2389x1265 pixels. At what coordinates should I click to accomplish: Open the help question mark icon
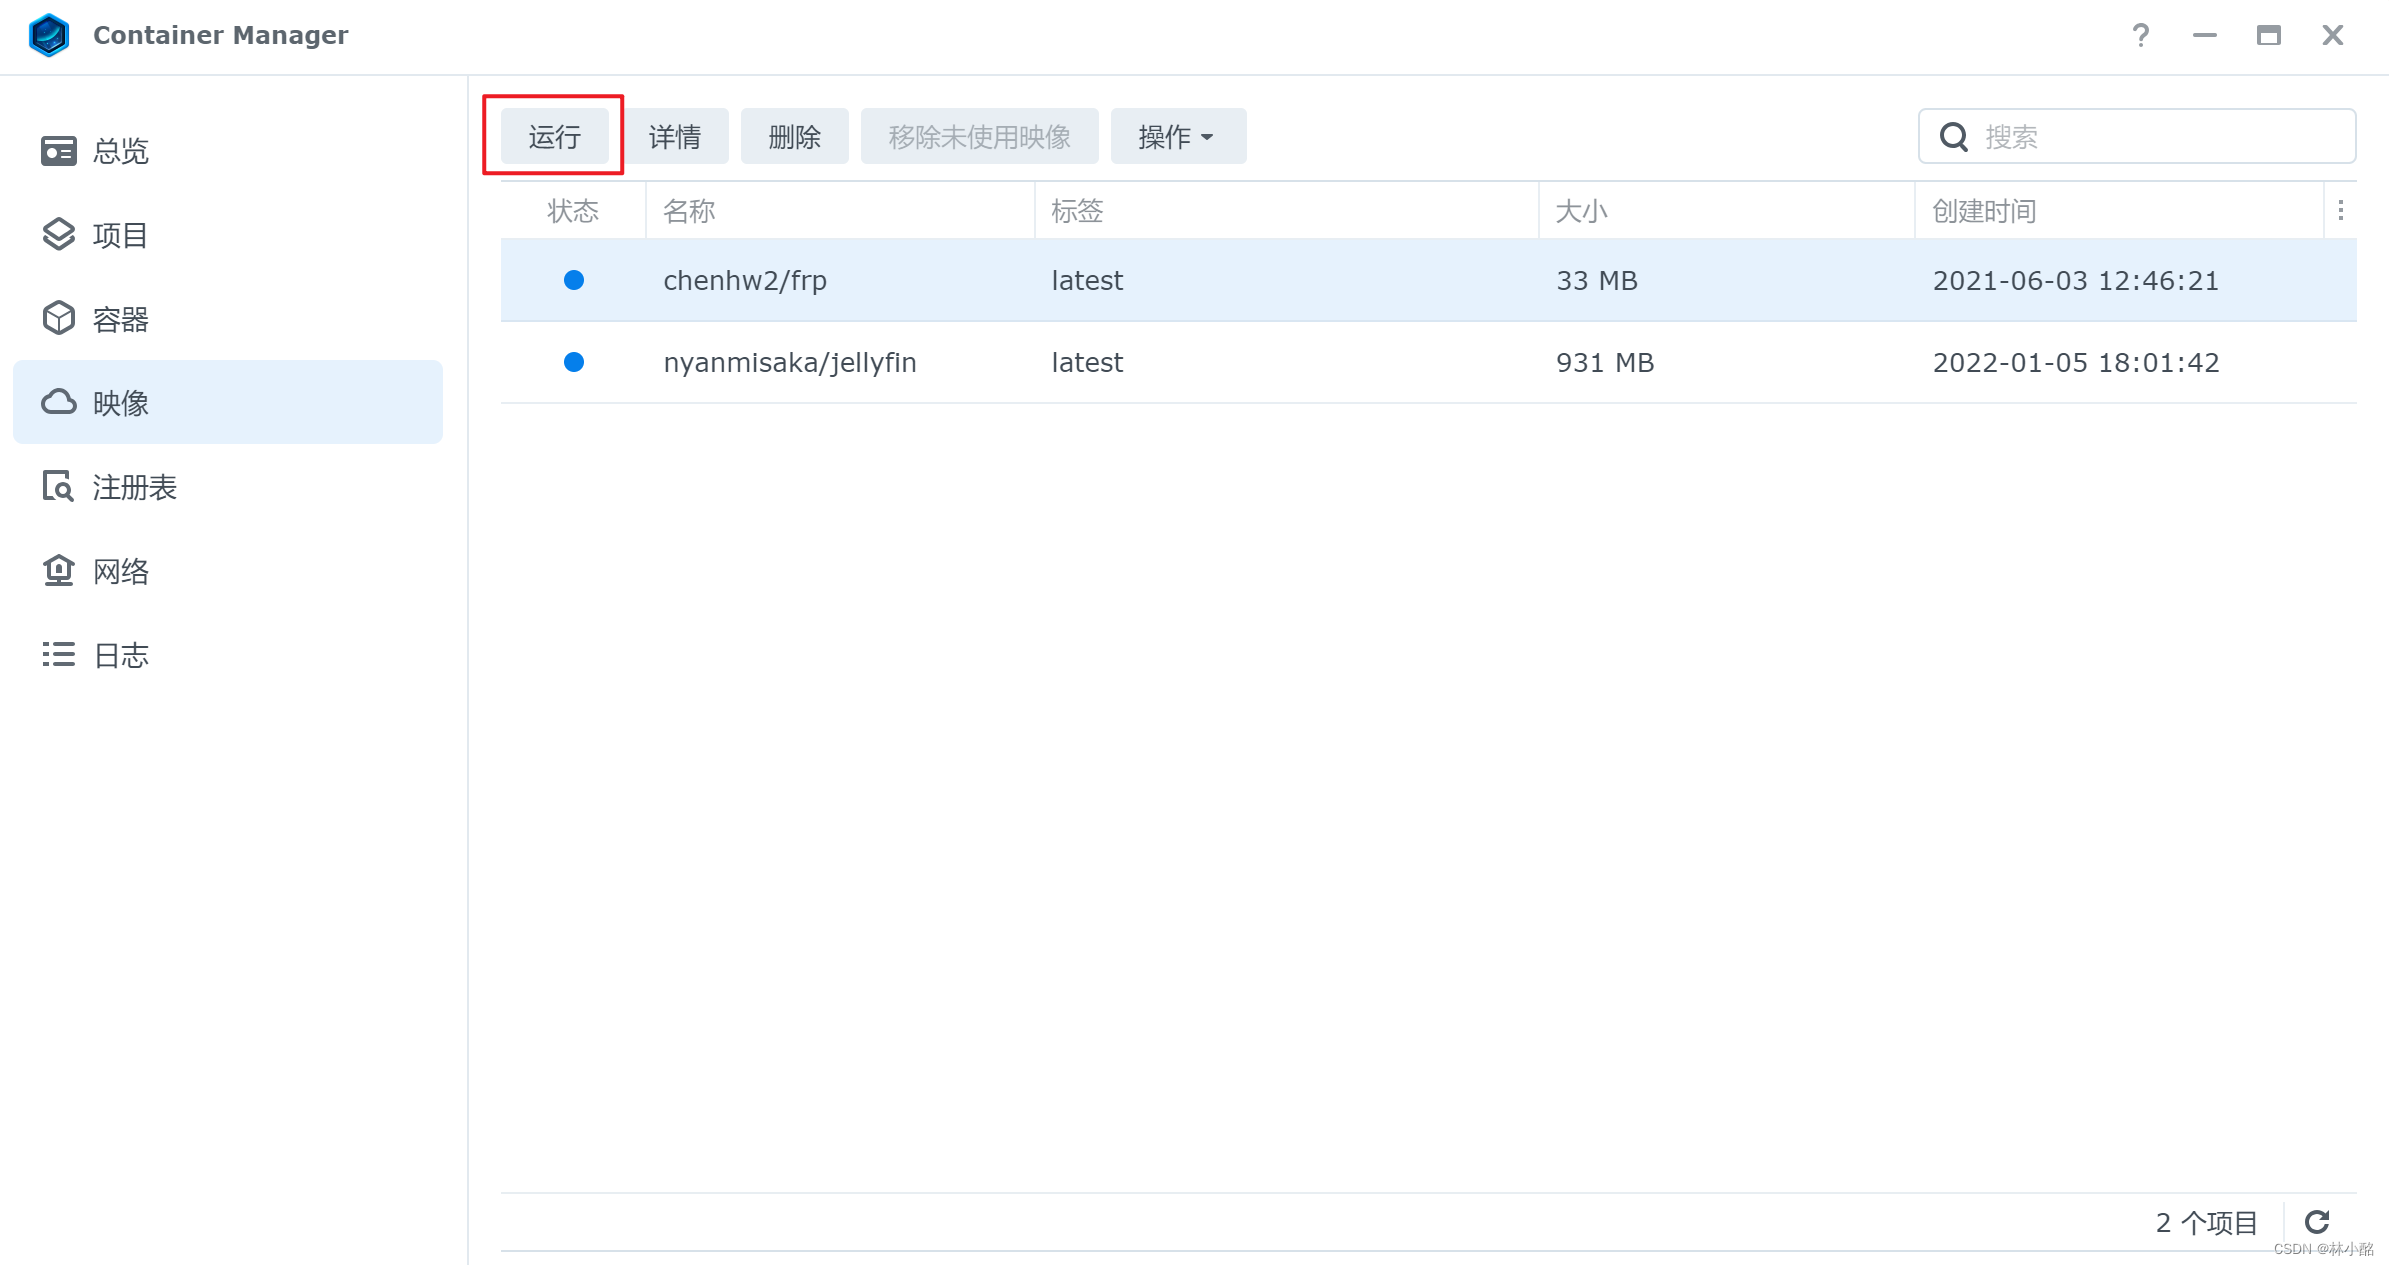(x=2140, y=35)
